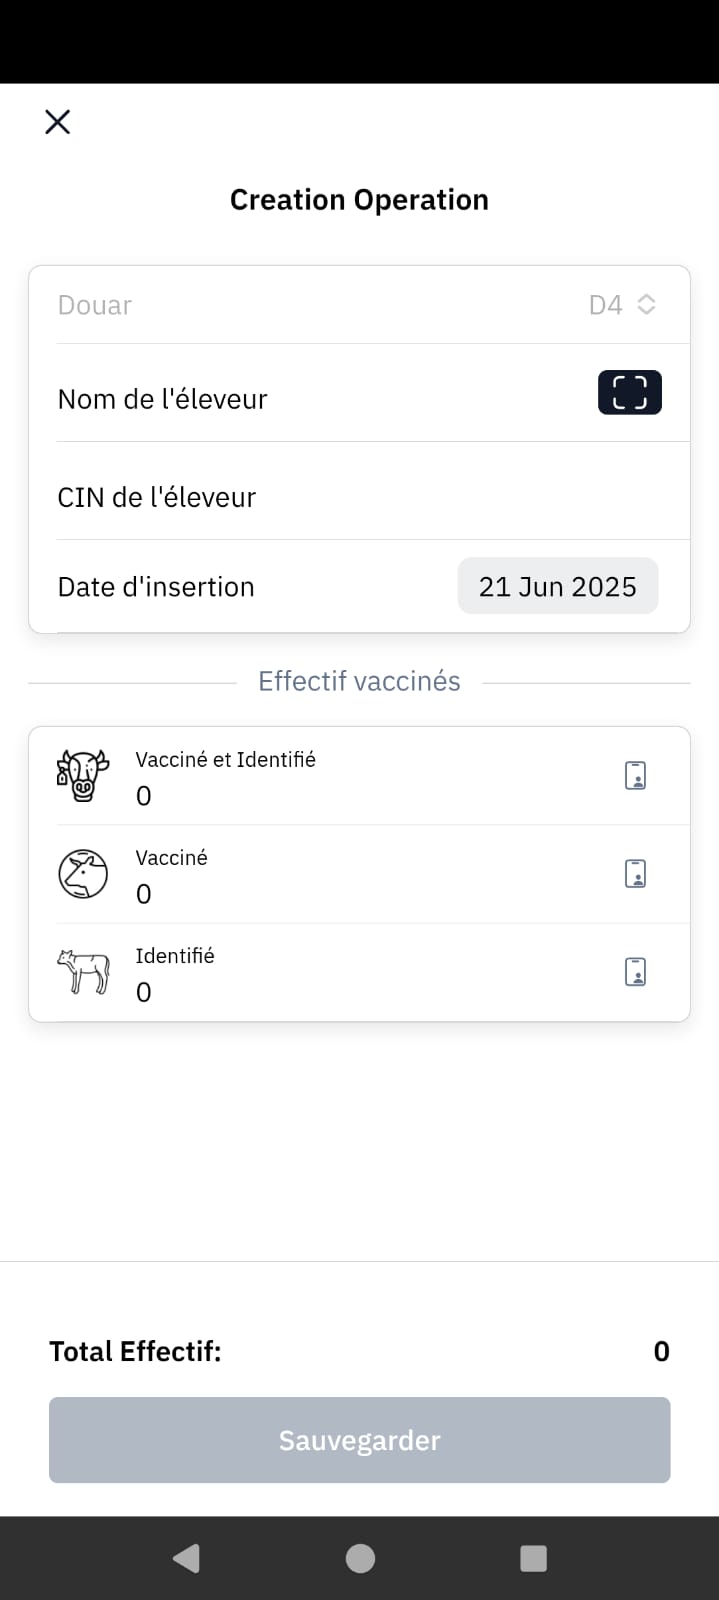
Task: Select the CIN de l'éleveur field
Action: tap(359, 497)
